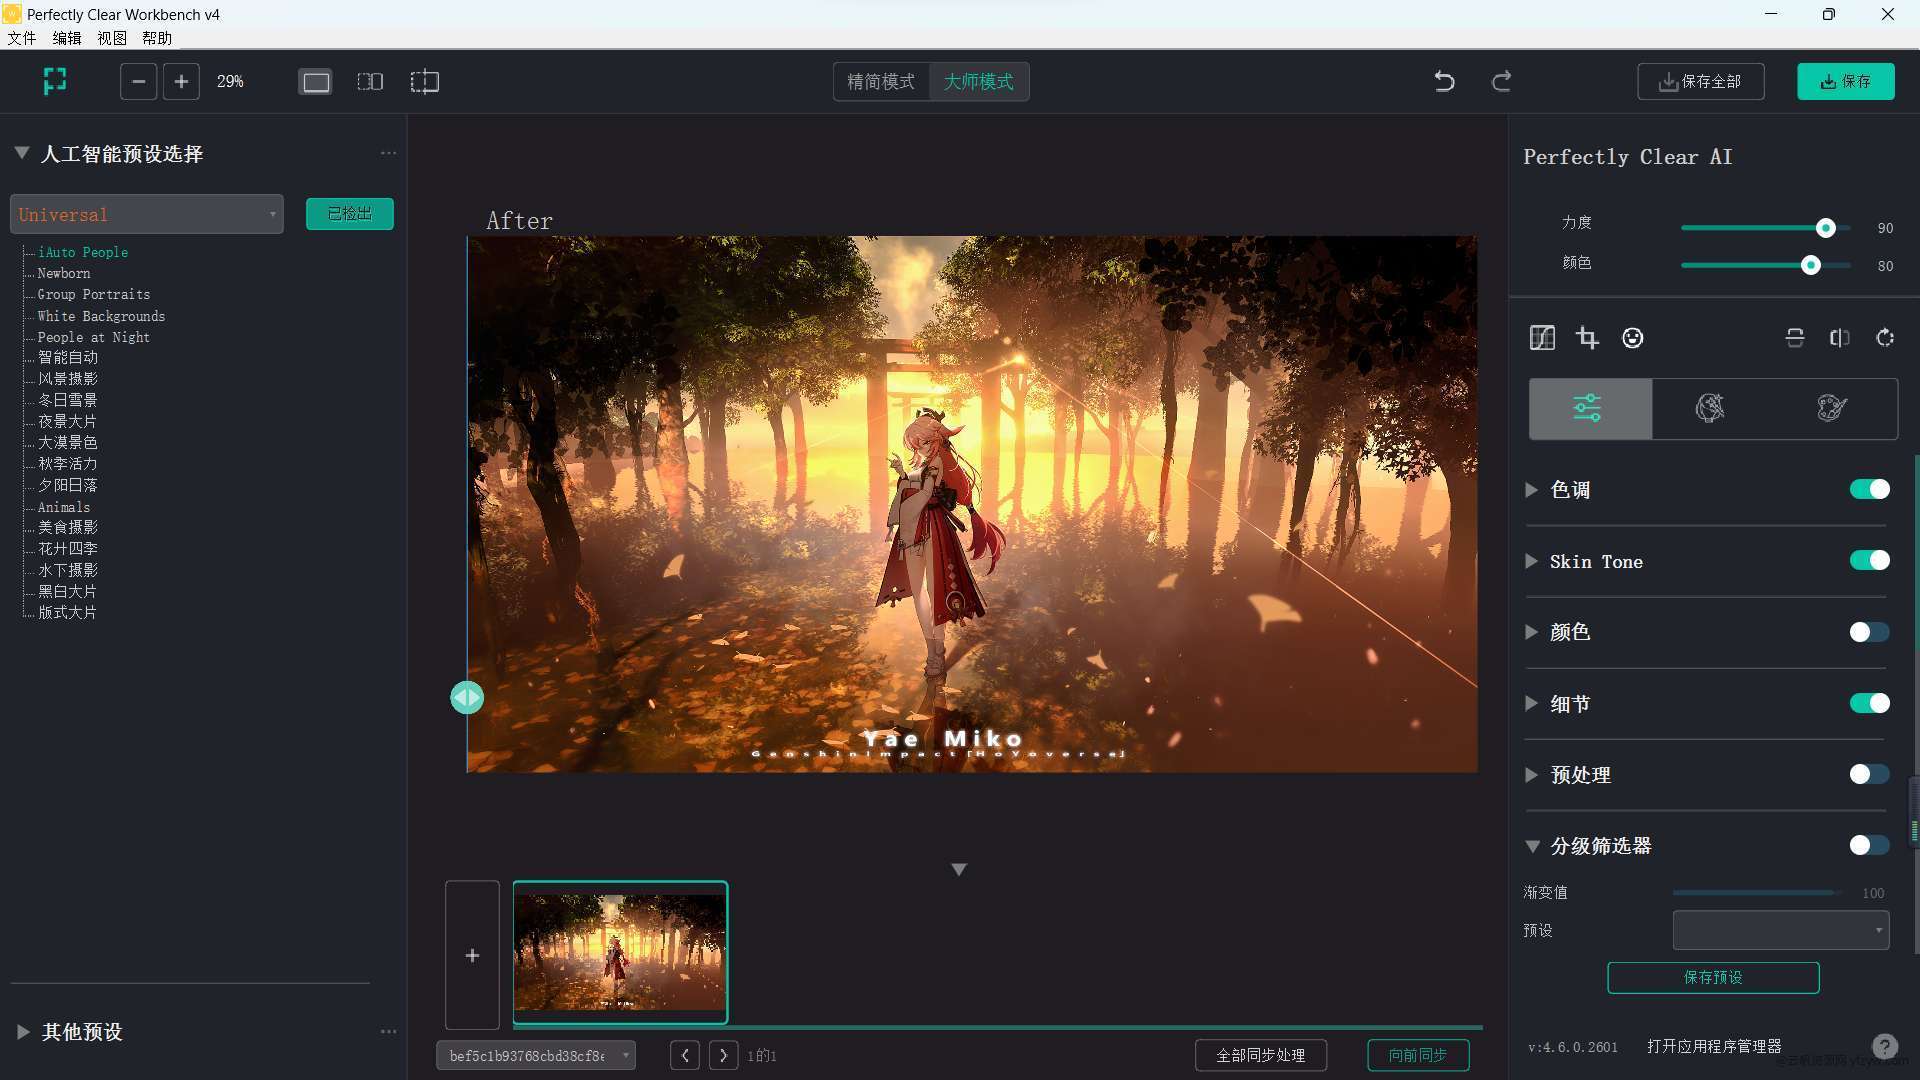Open the 文件 menu
This screenshot has height=1080, width=1920.
(22, 38)
